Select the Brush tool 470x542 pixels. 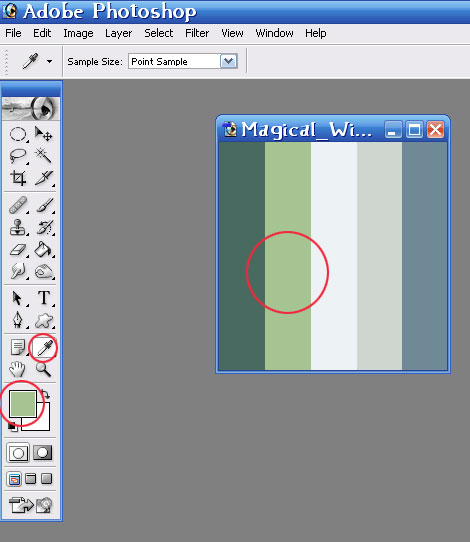point(44,205)
